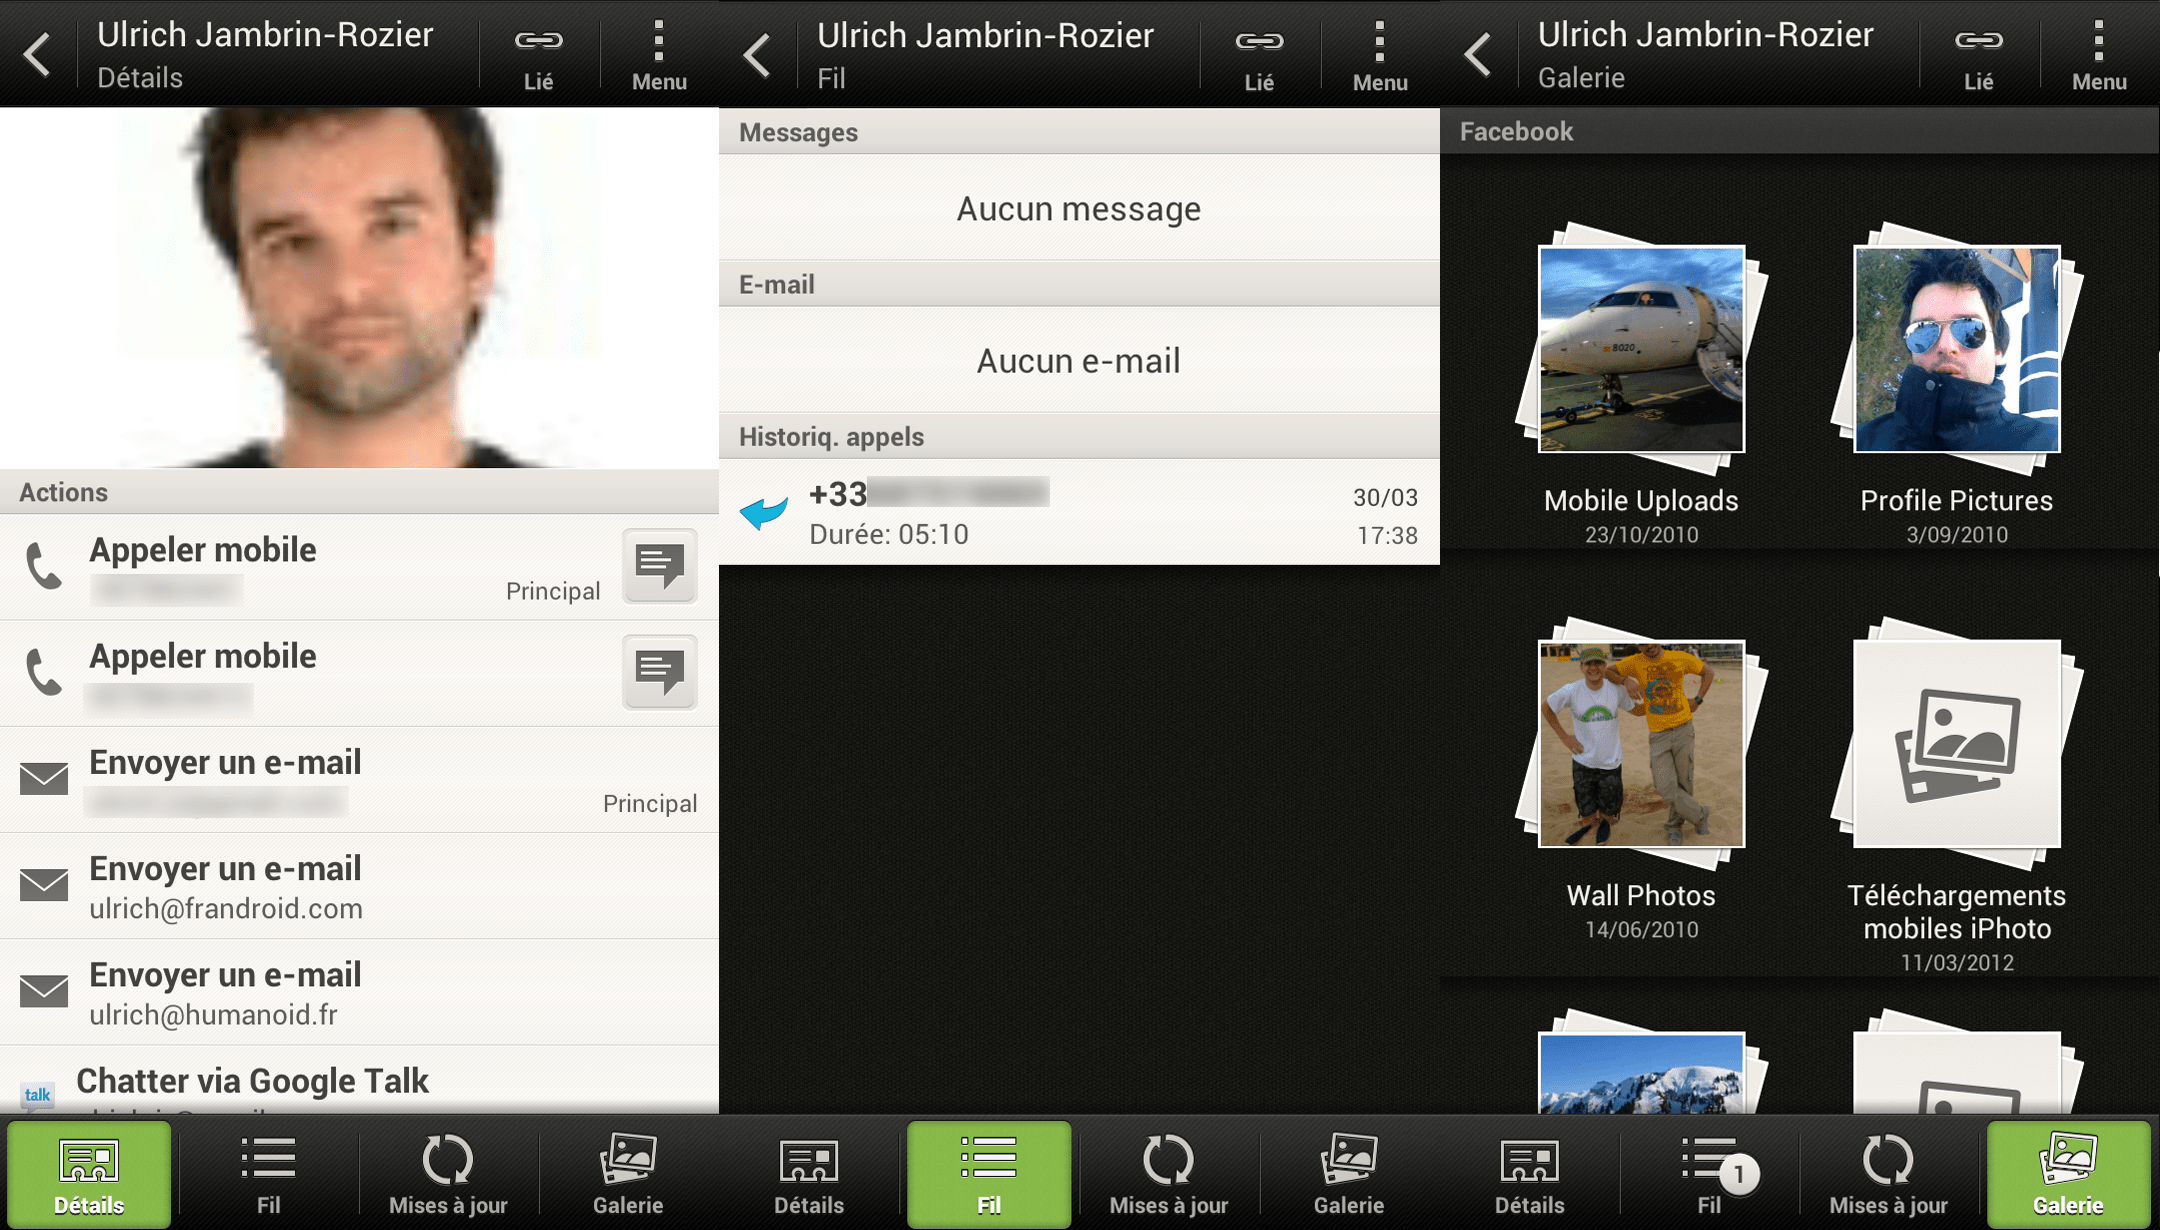
Task: Tap contact name in the Détails header
Action: click(265, 35)
